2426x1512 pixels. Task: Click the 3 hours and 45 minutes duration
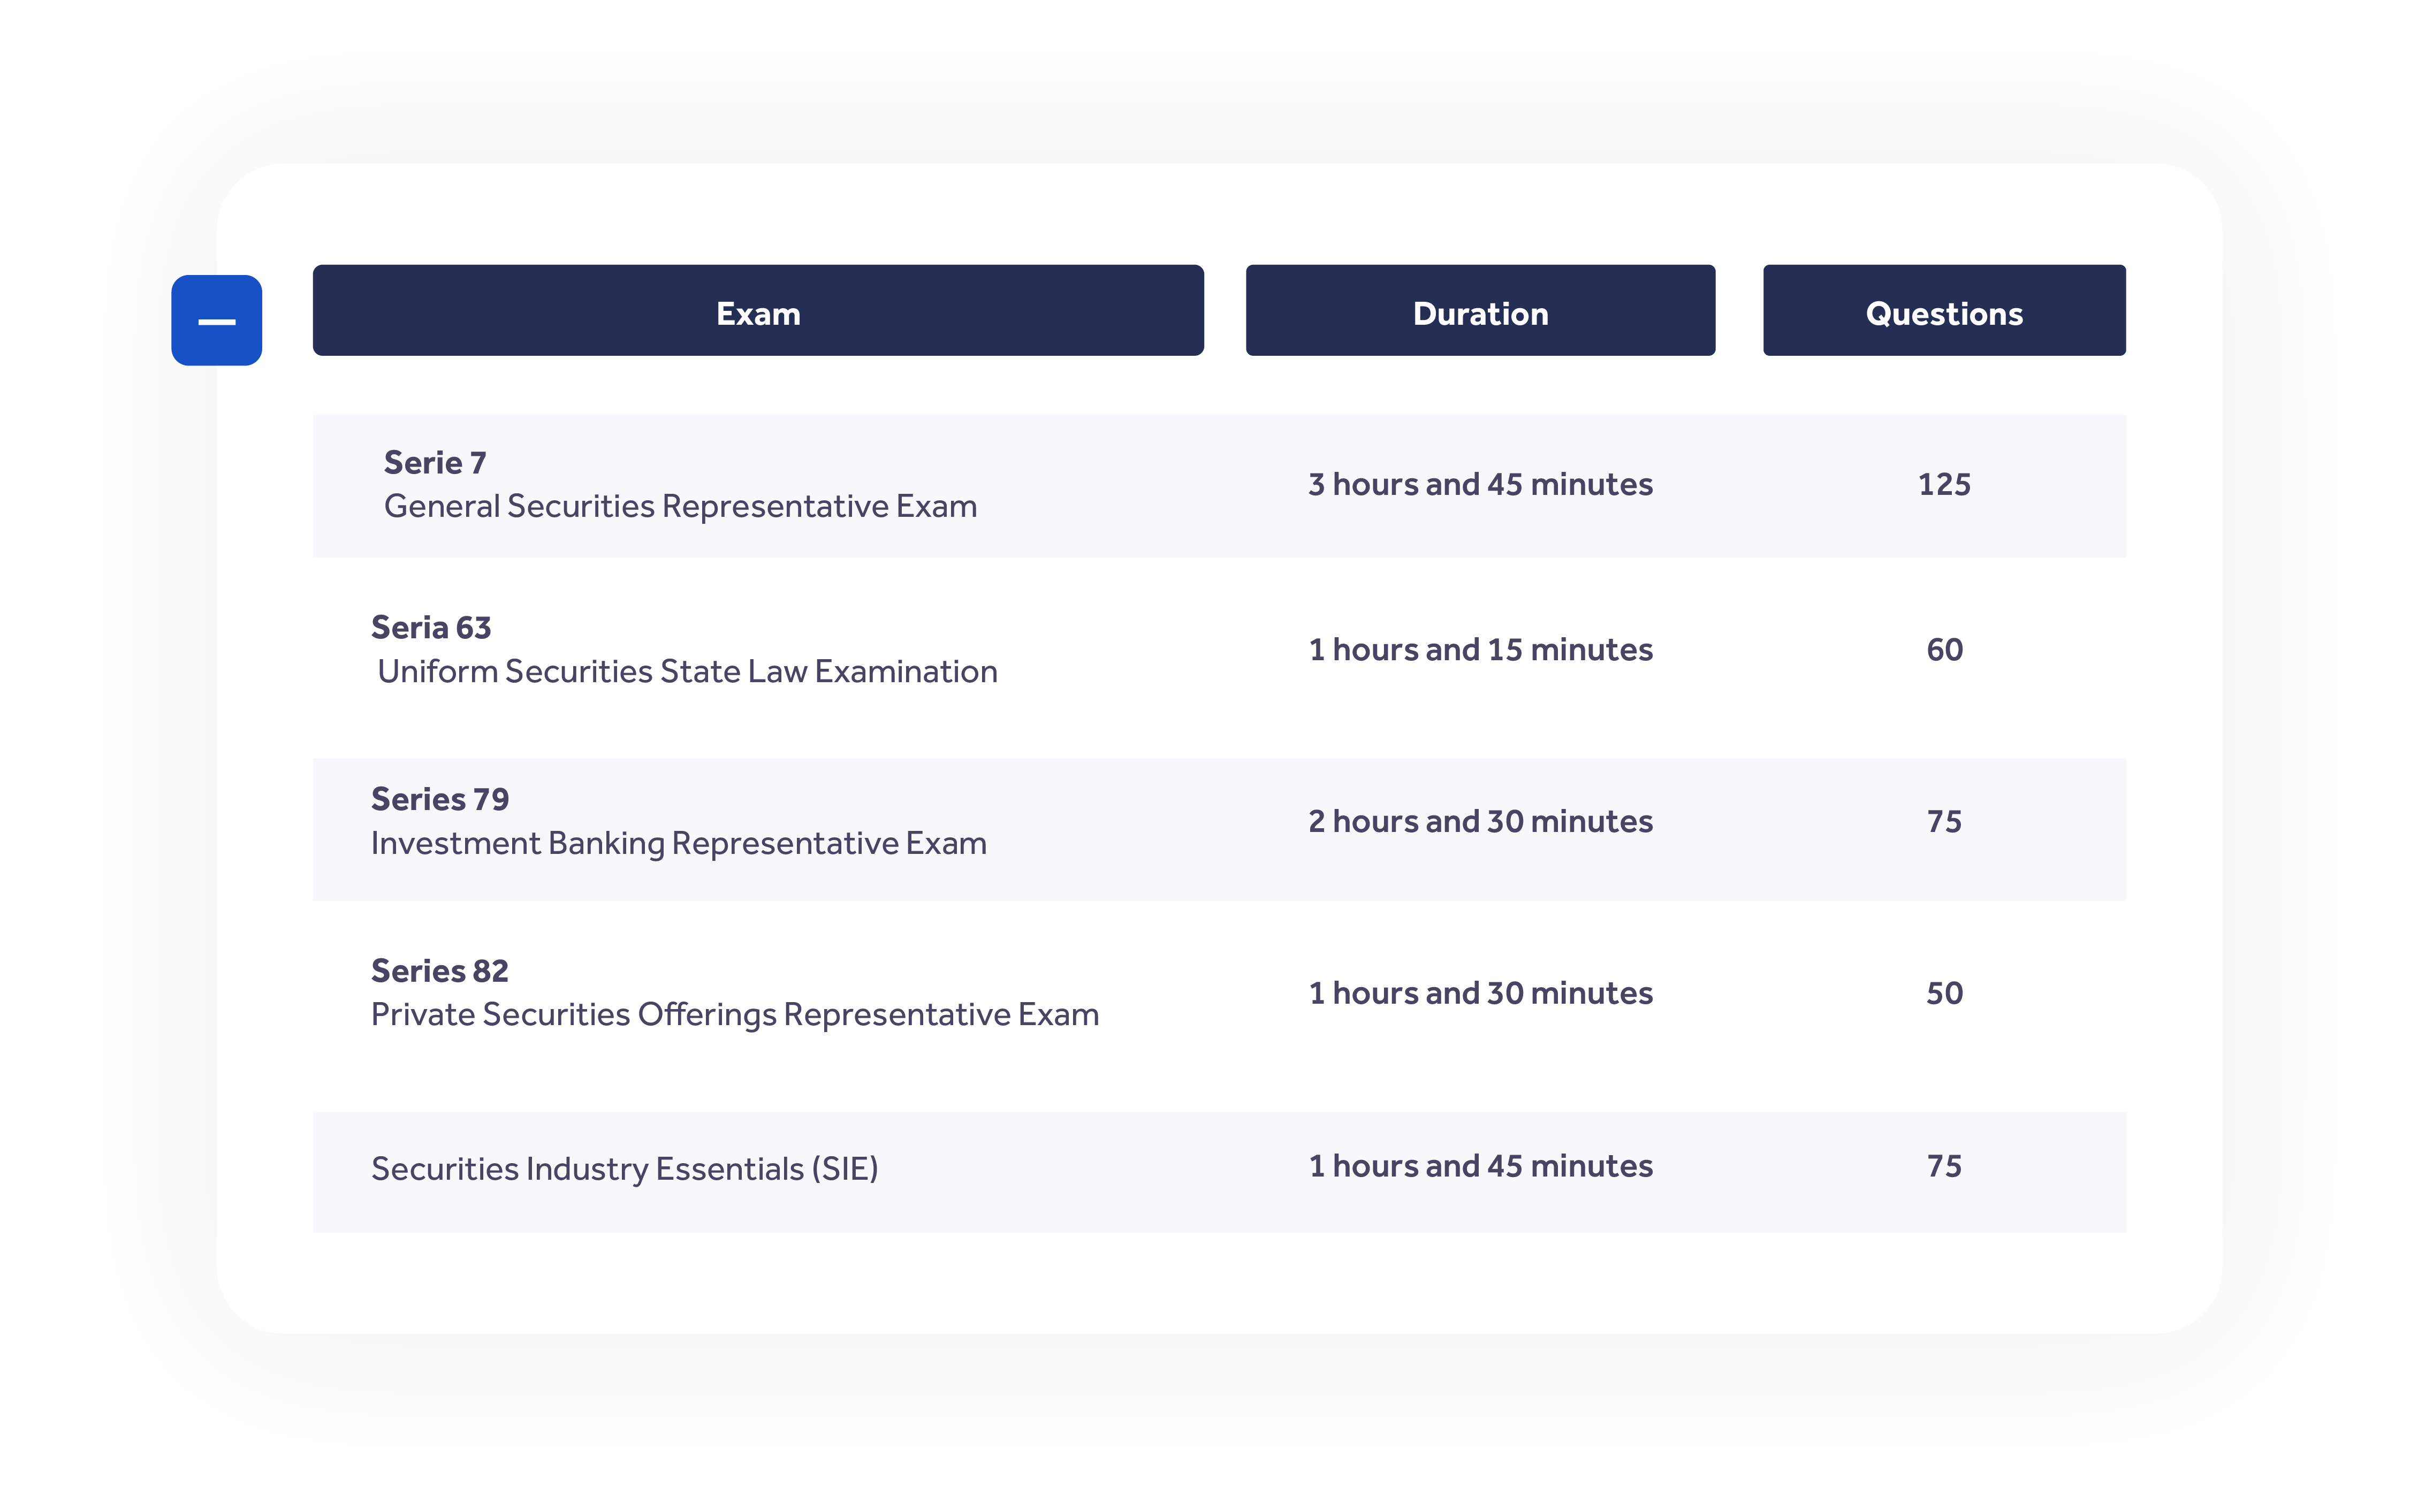[1480, 485]
